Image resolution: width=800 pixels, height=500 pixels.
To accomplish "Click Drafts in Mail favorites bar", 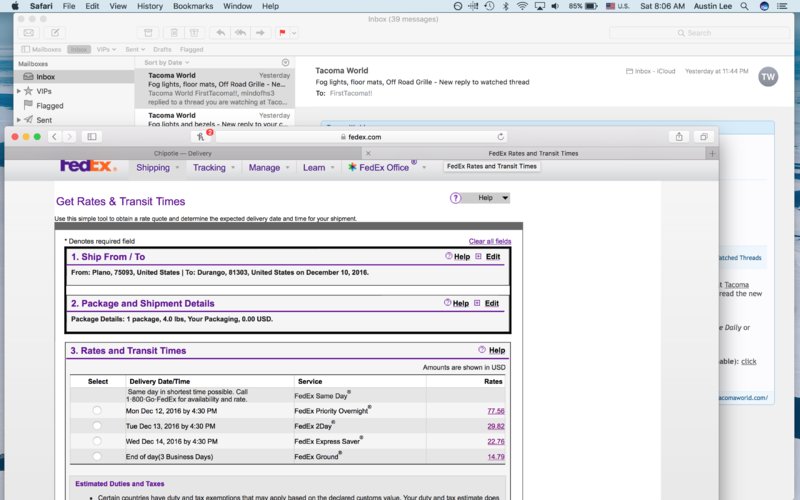I will (162, 49).
